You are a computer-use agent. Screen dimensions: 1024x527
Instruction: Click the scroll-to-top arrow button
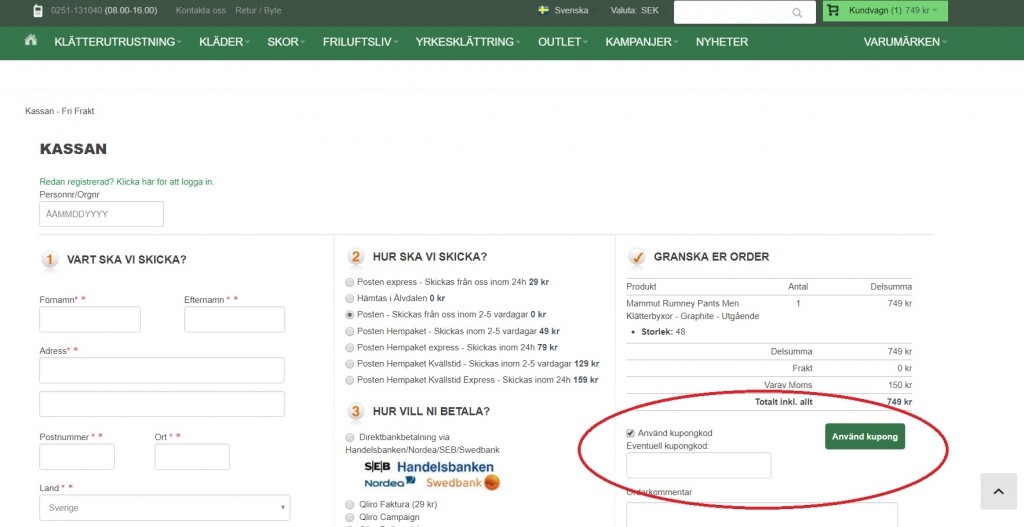pos(999,491)
